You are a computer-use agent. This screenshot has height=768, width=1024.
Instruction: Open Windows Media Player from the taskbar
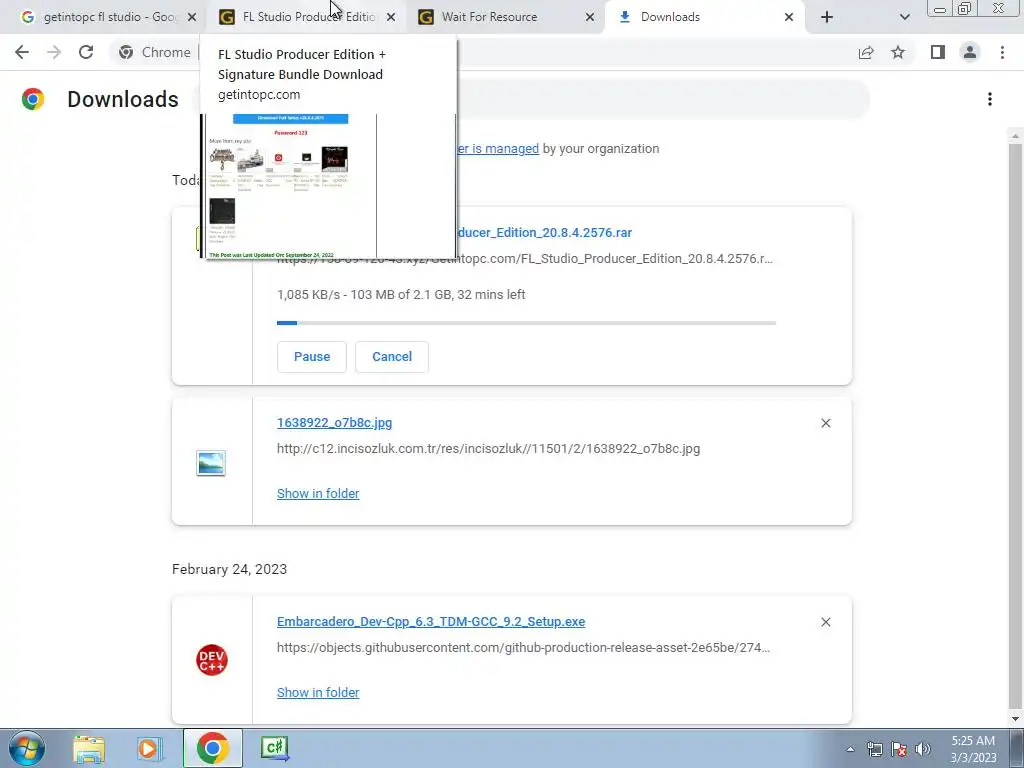pyautogui.click(x=149, y=748)
